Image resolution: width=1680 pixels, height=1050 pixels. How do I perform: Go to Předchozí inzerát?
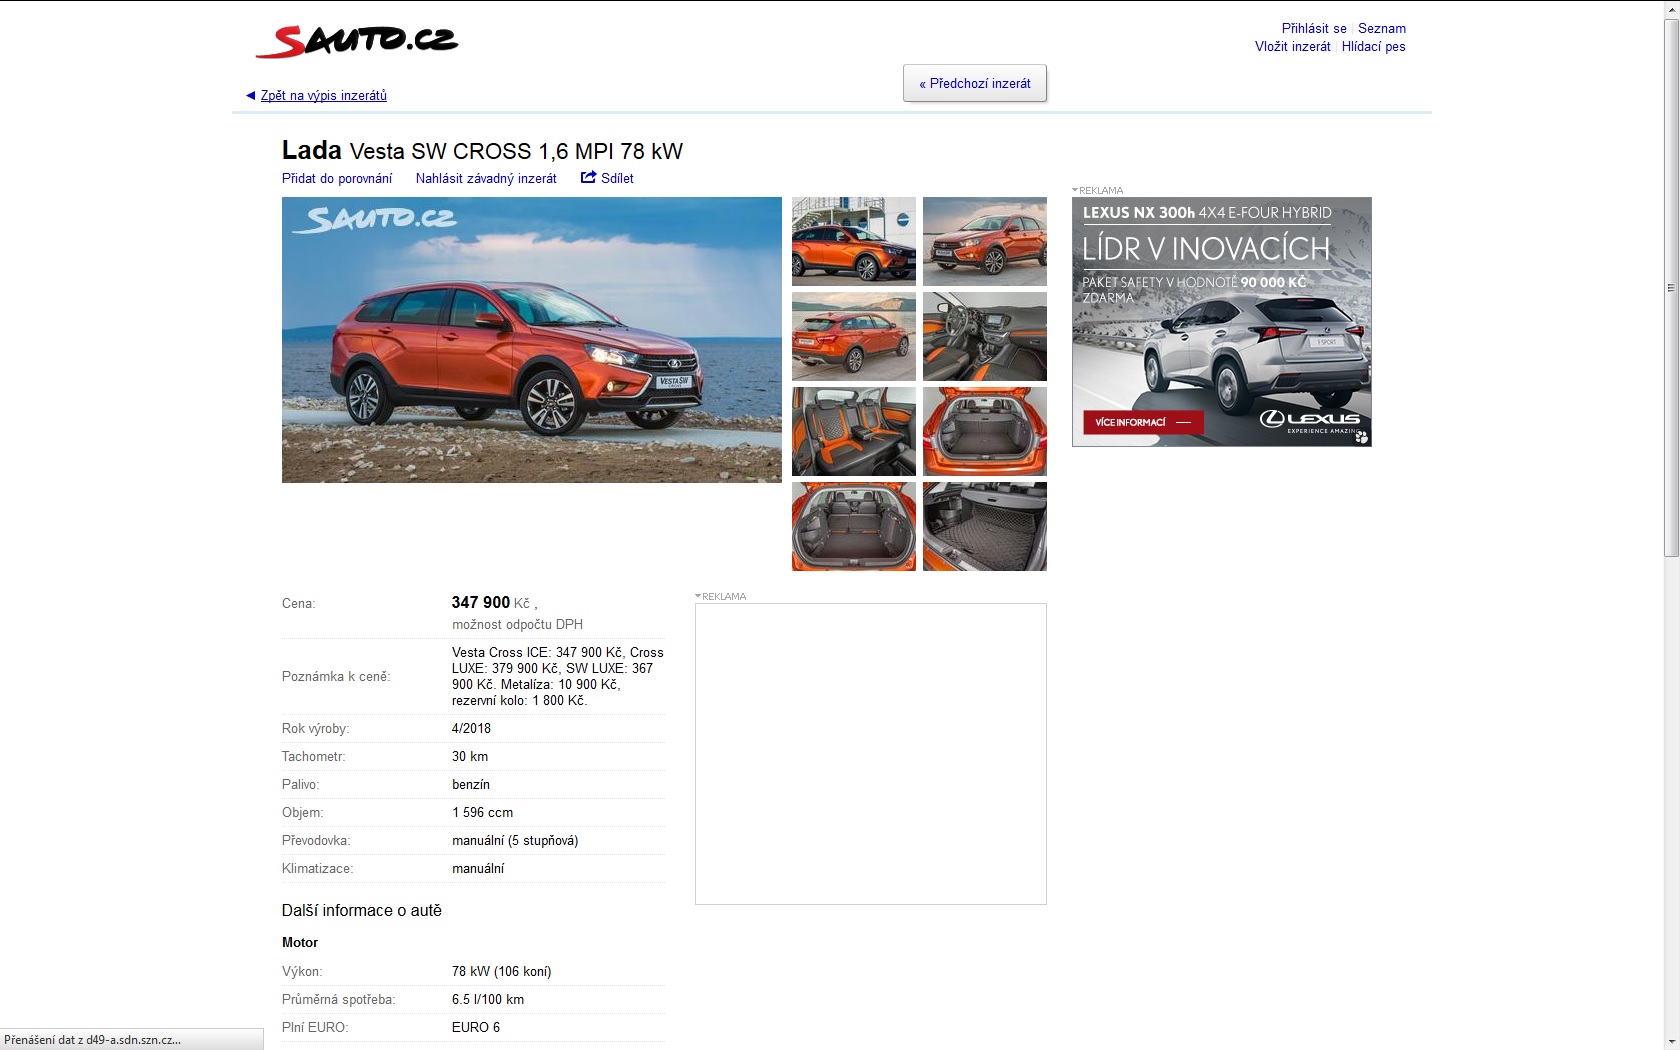click(974, 84)
